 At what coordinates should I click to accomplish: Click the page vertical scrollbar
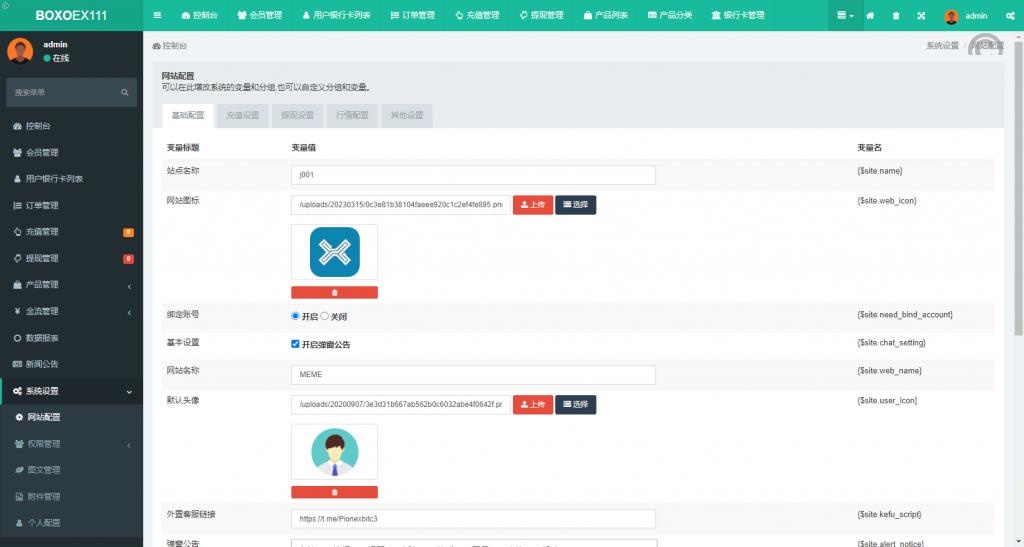(x=1018, y=200)
